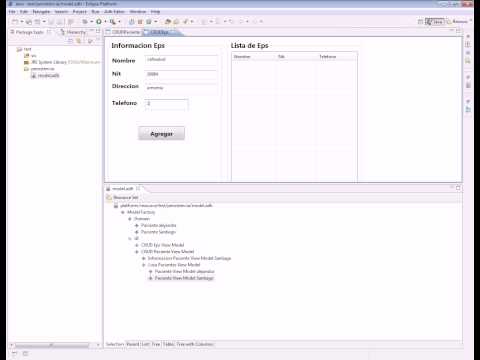Collapse the Model Factory tree node
480x360 pixels.
click(123, 212)
